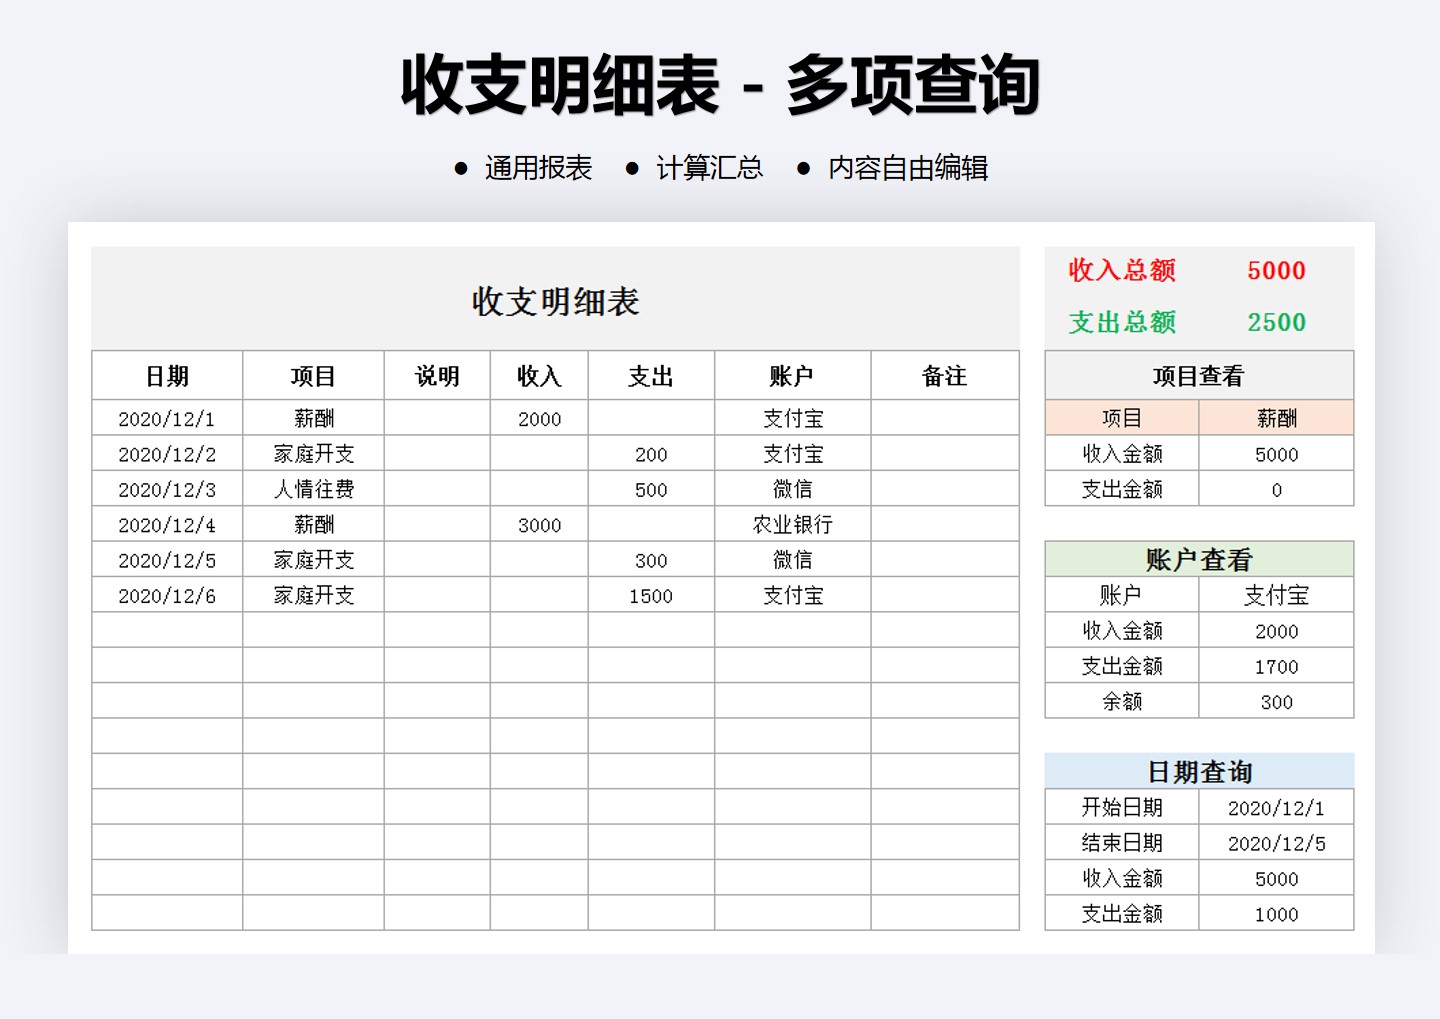Viewport: 1440px width, 1019px height.
Task: Select the 日期 column header
Action: pyautogui.click(x=166, y=375)
